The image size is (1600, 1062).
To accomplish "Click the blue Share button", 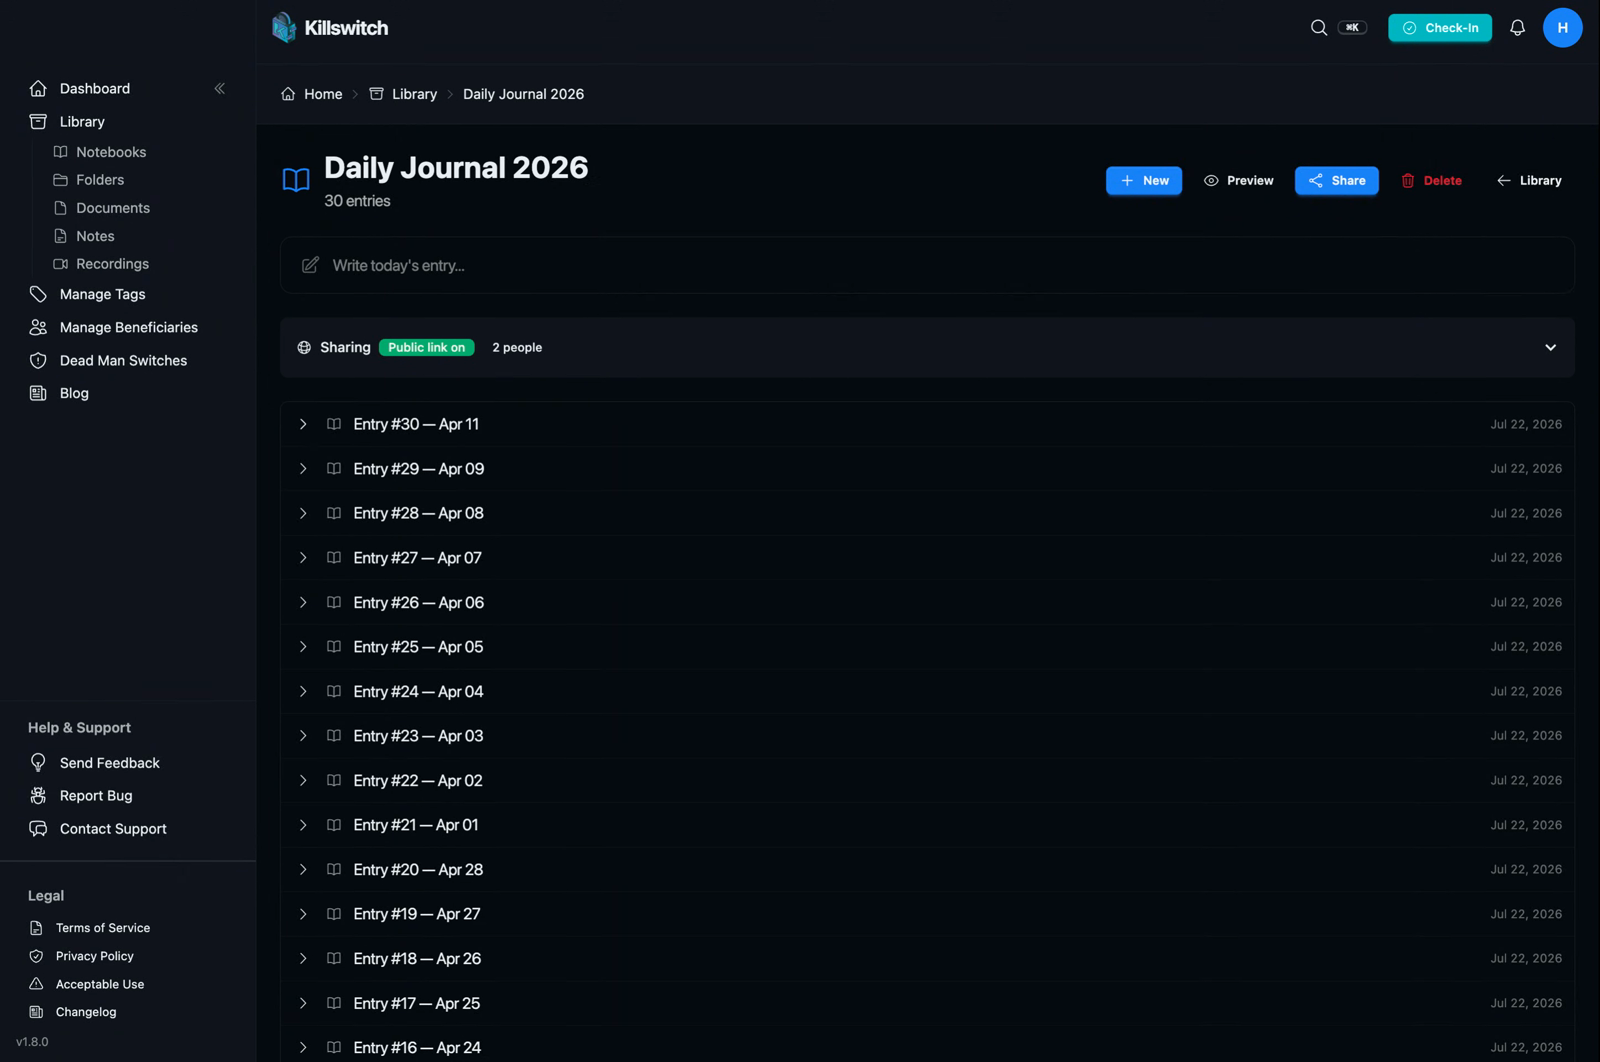I will coord(1337,181).
